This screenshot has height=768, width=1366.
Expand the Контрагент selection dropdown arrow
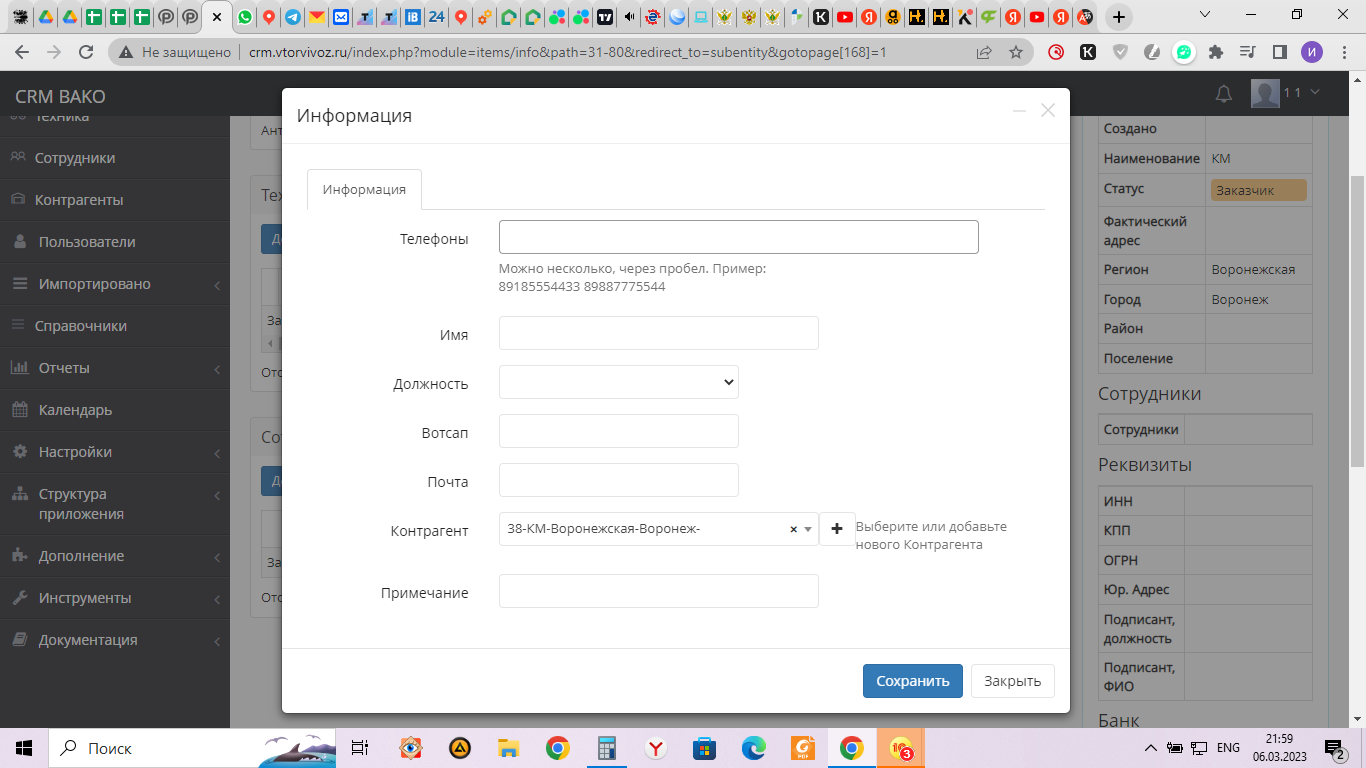pyautogui.click(x=808, y=530)
